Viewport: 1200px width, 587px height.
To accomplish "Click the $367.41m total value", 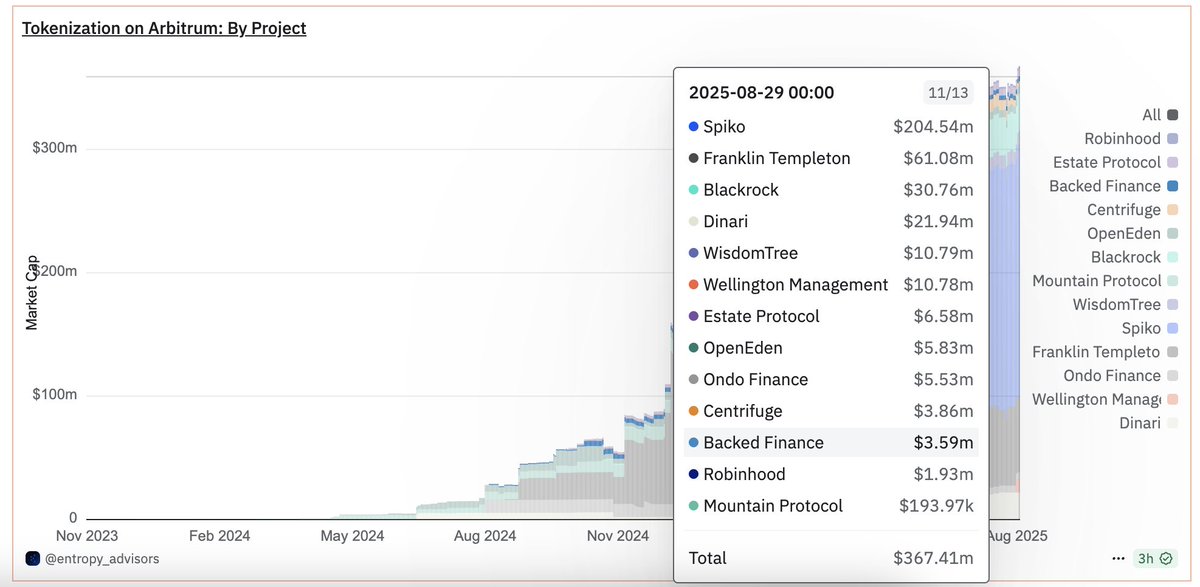I will pyautogui.click(x=932, y=558).
